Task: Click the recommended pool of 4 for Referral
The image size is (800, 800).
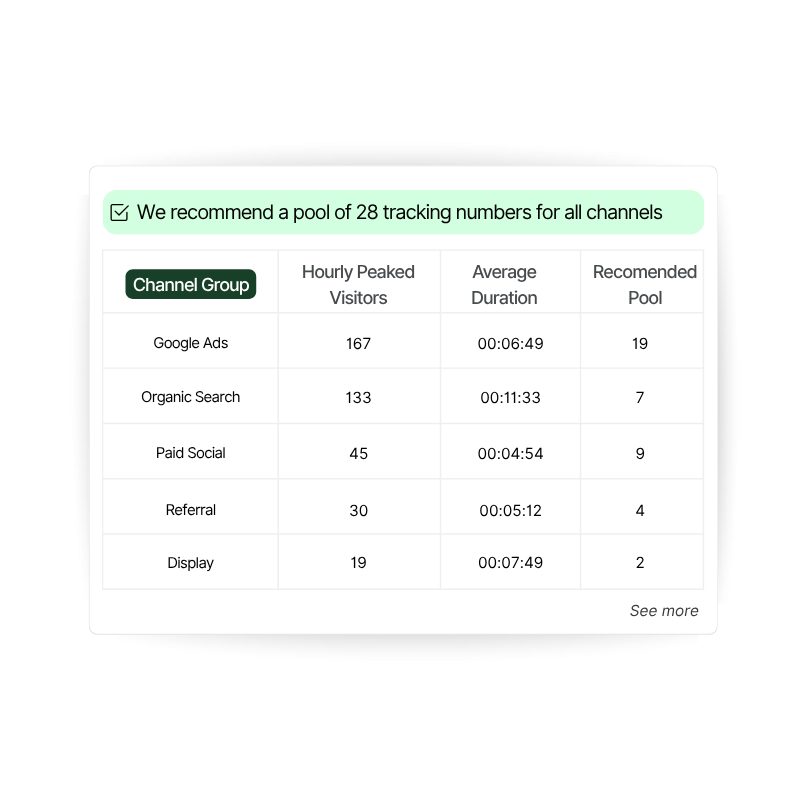Action: point(640,509)
